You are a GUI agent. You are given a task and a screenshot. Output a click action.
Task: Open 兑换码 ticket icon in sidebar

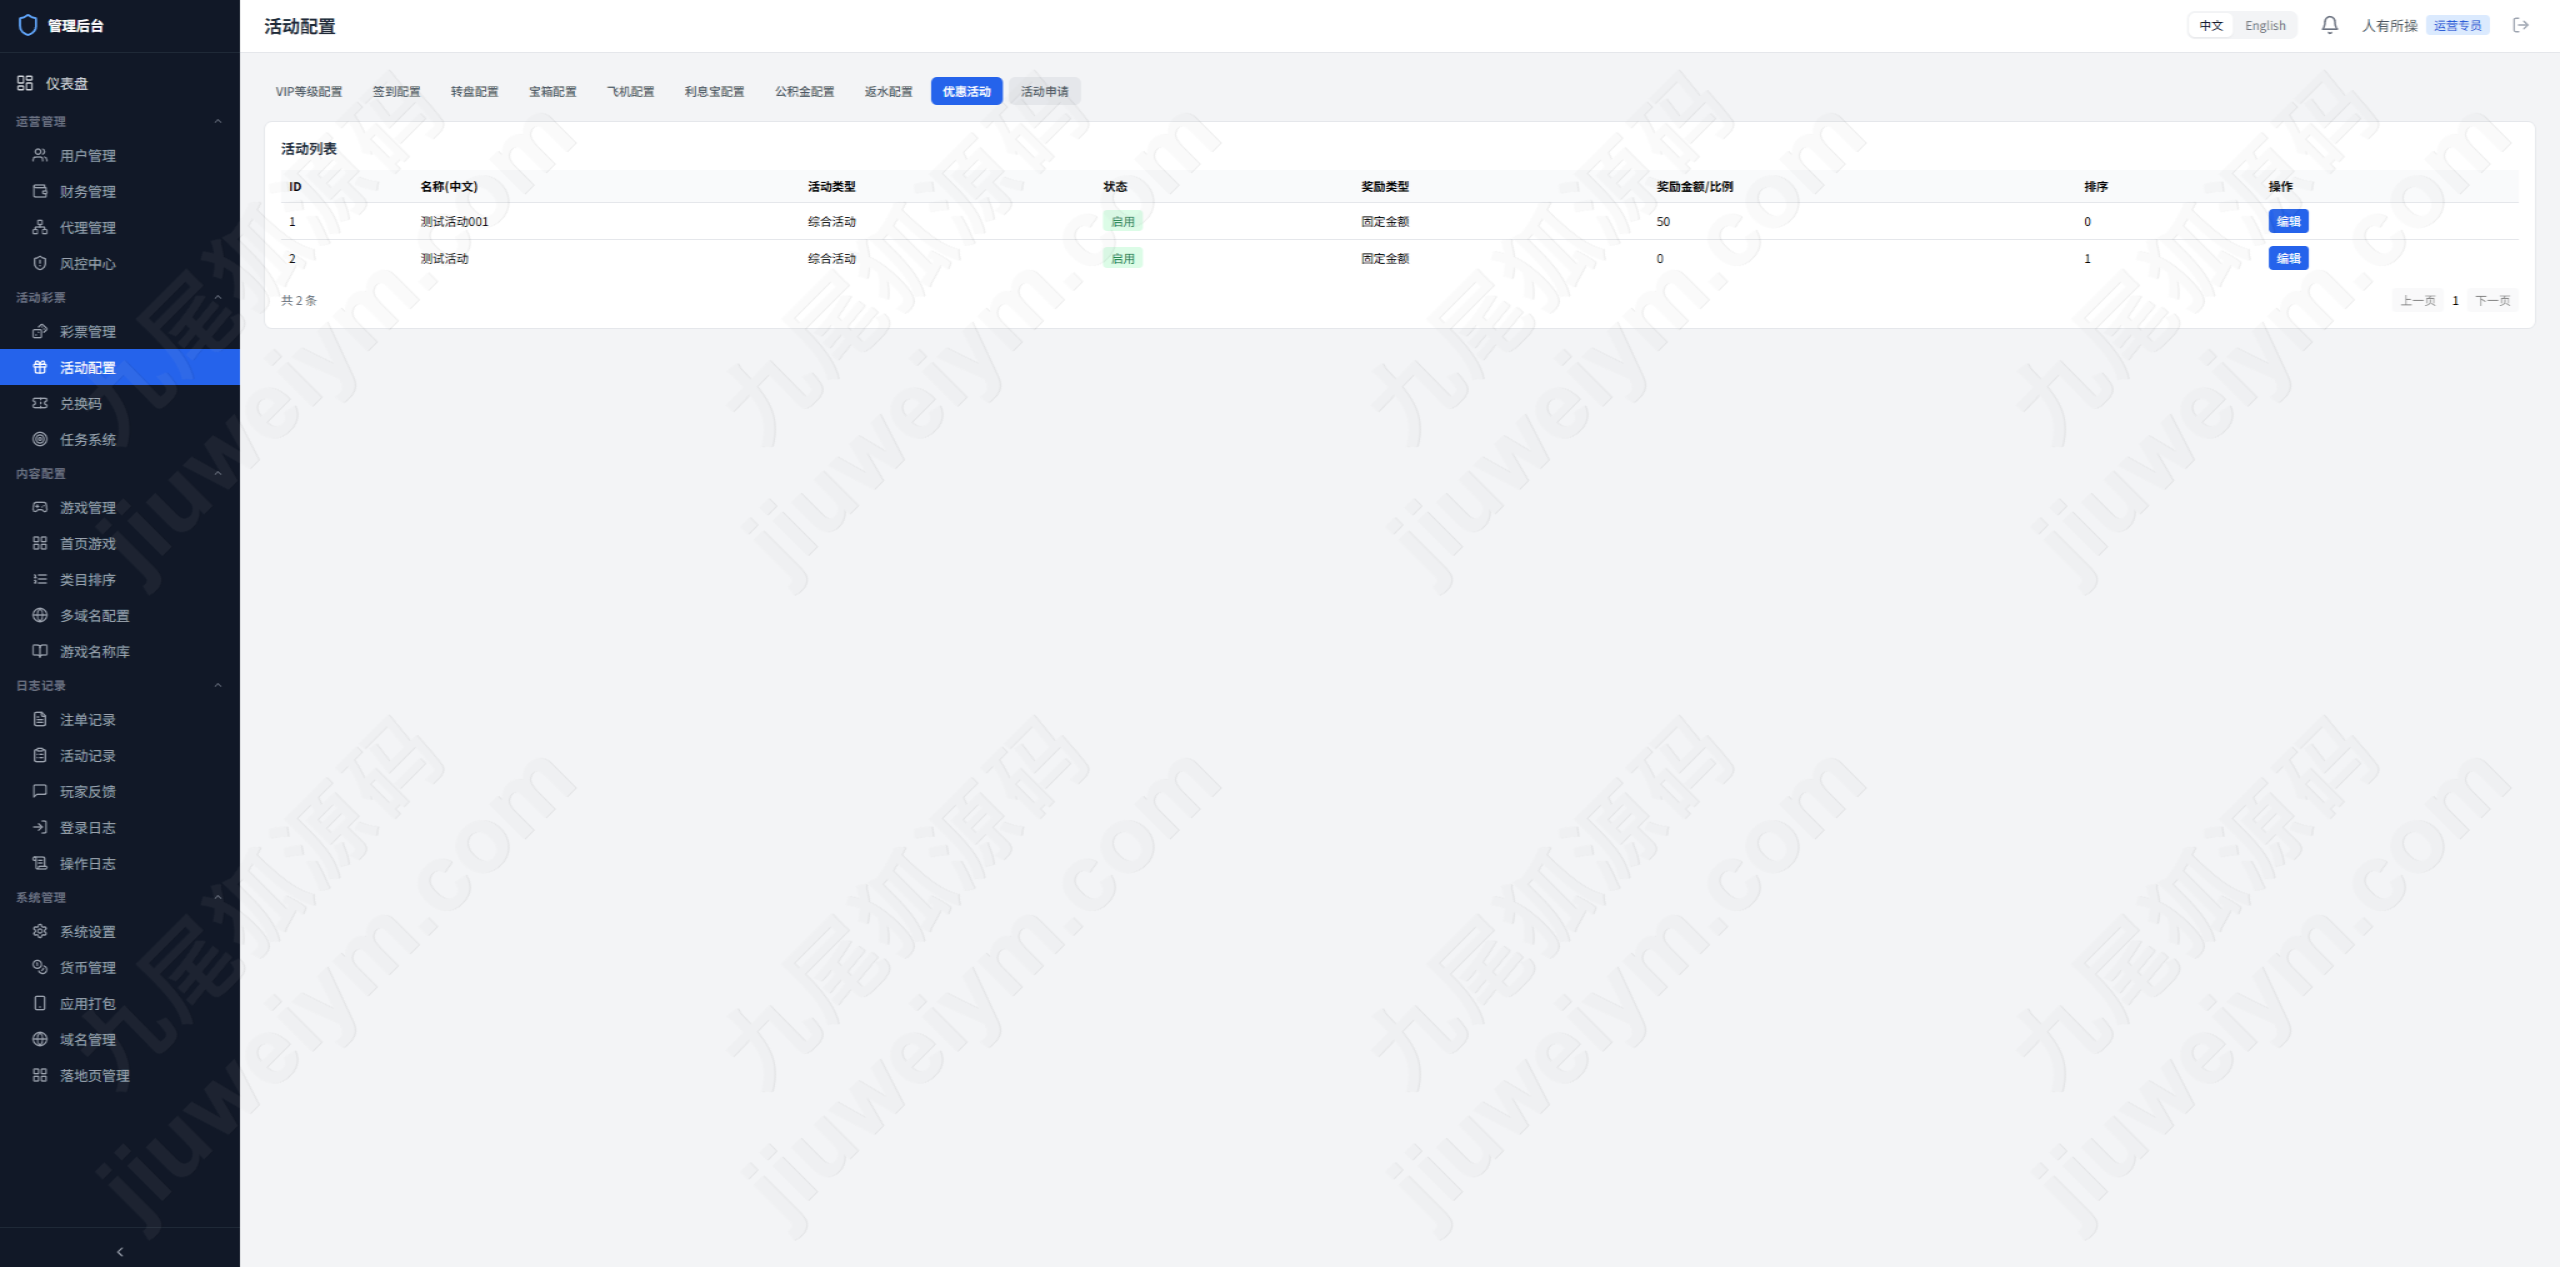40,403
